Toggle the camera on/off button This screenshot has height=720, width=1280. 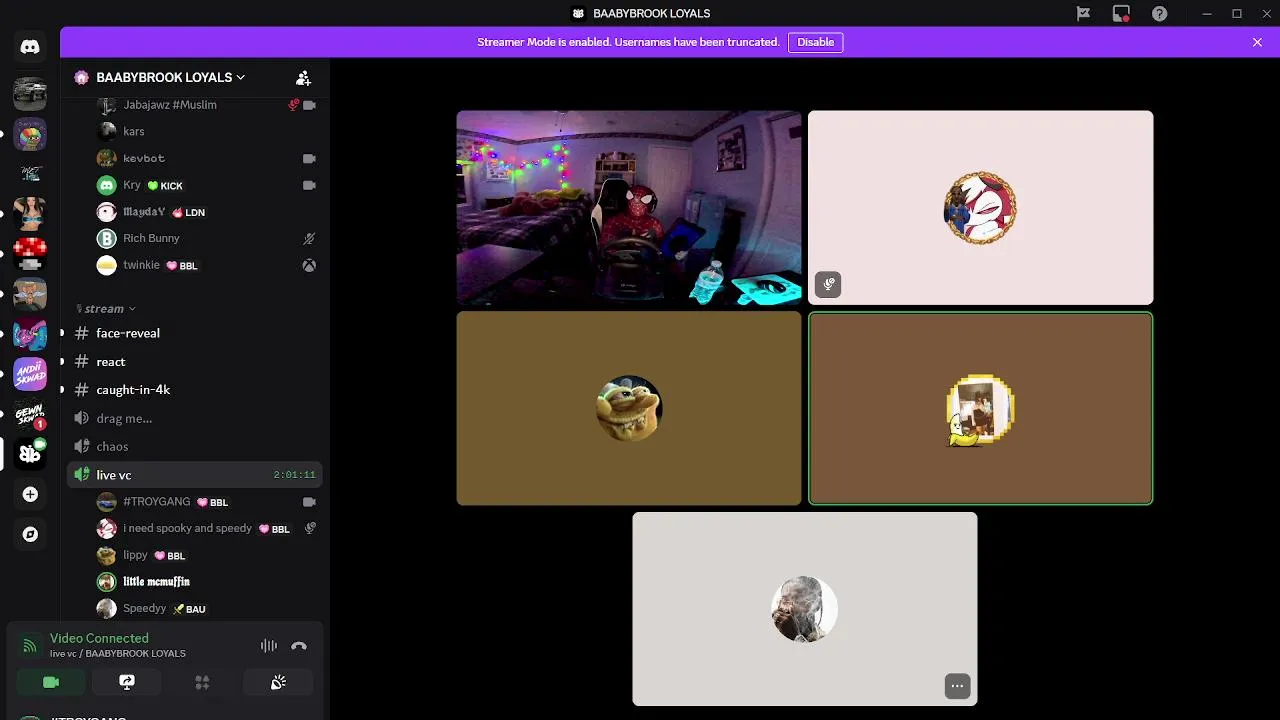coord(51,682)
